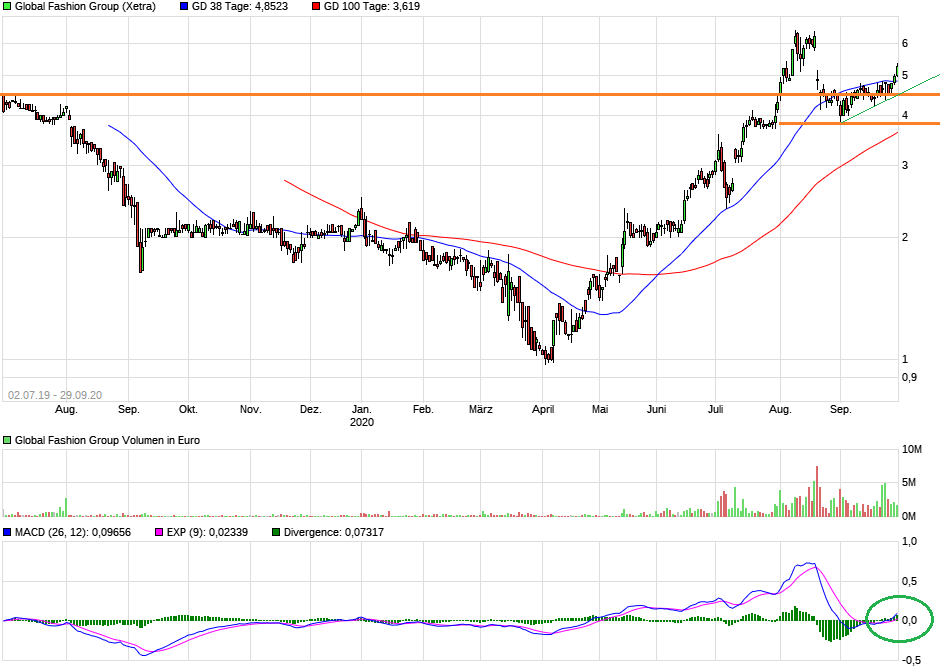
Task: Click the '2020' year label below Jan.
Action: tap(361, 422)
